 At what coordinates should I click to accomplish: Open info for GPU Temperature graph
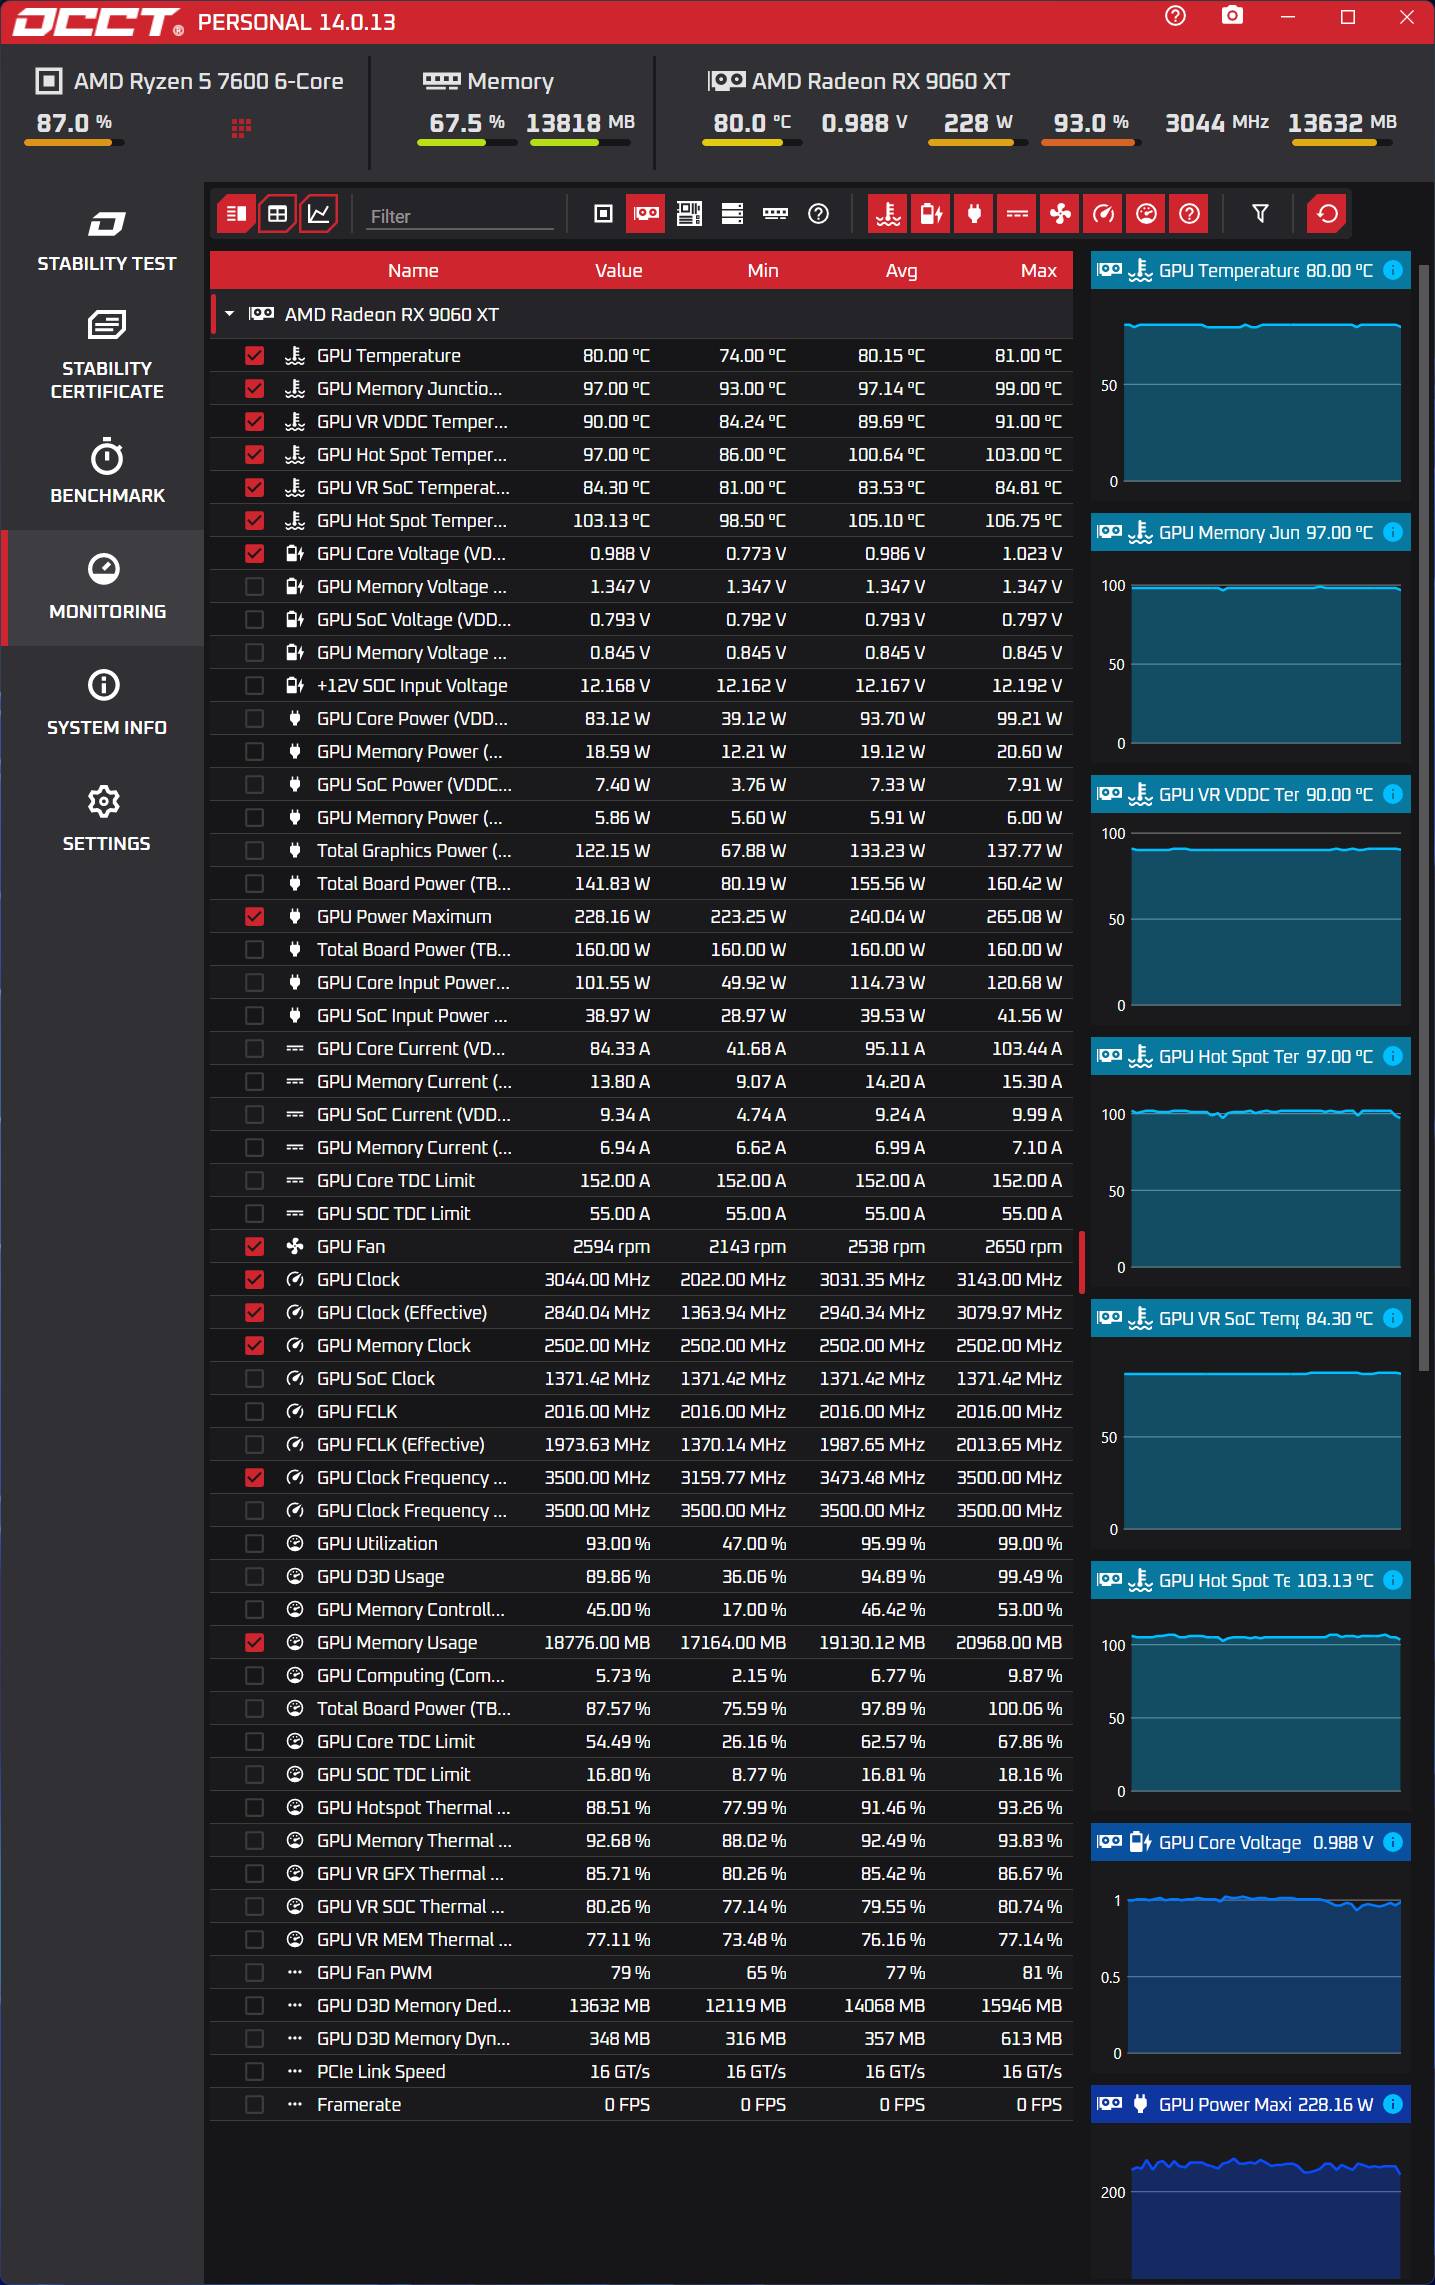pyautogui.click(x=1392, y=271)
